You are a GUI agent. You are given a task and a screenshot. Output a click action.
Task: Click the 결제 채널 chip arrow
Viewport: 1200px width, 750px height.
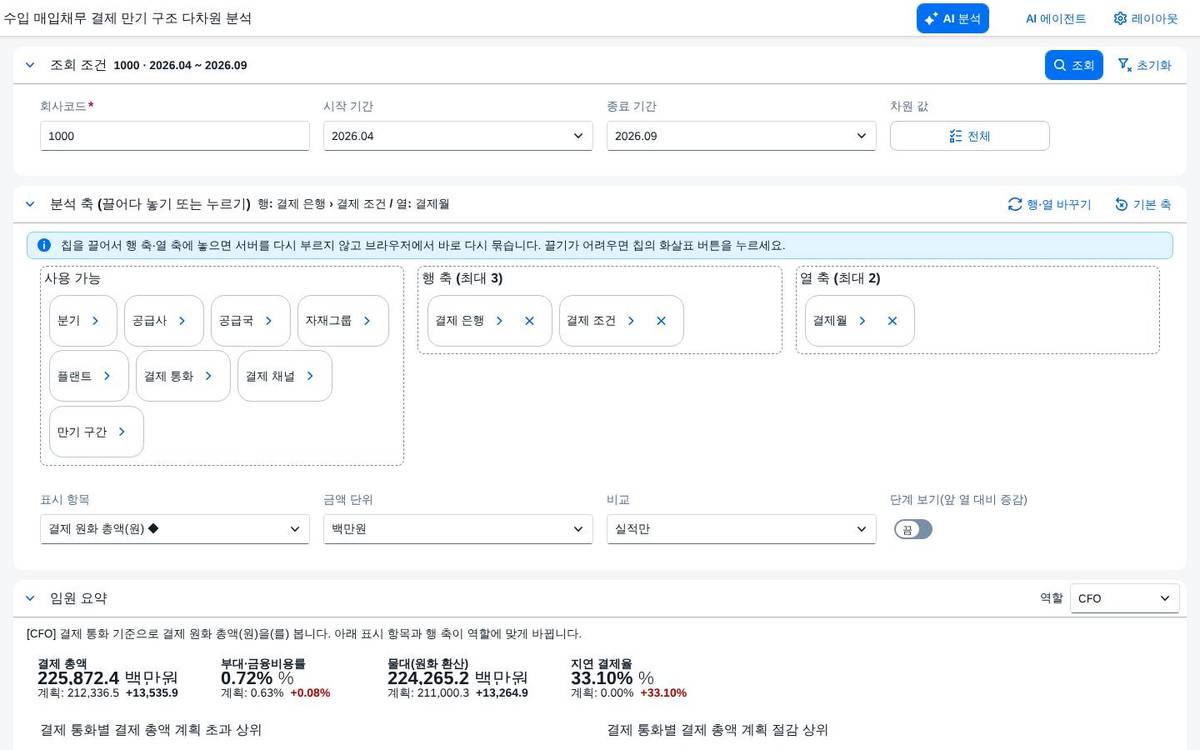310,376
